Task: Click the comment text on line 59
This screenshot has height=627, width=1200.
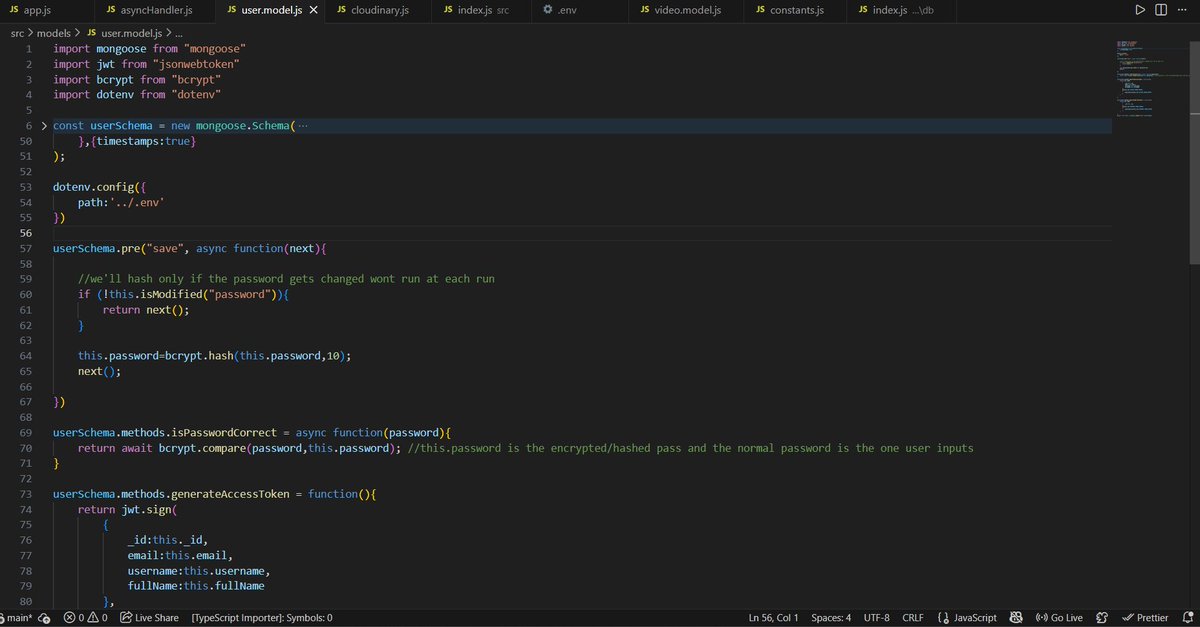Action: click(286, 278)
